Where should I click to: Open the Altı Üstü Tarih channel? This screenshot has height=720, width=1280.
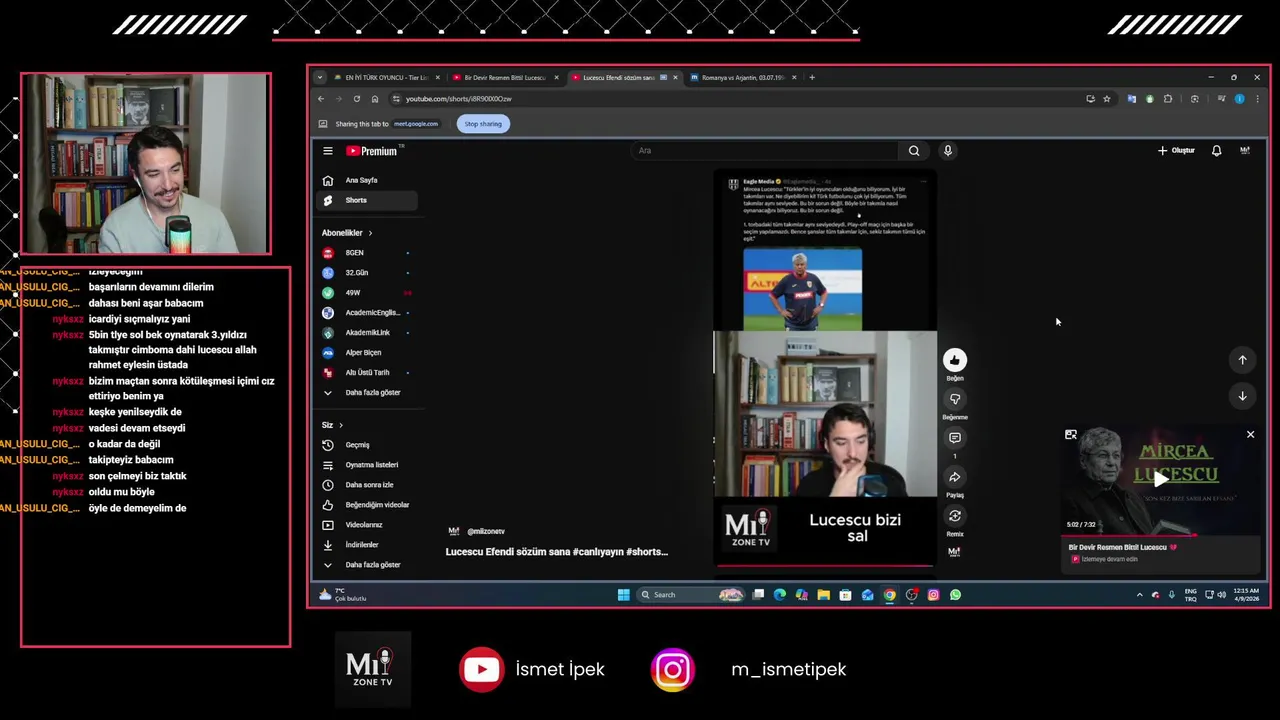(x=368, y=372)
